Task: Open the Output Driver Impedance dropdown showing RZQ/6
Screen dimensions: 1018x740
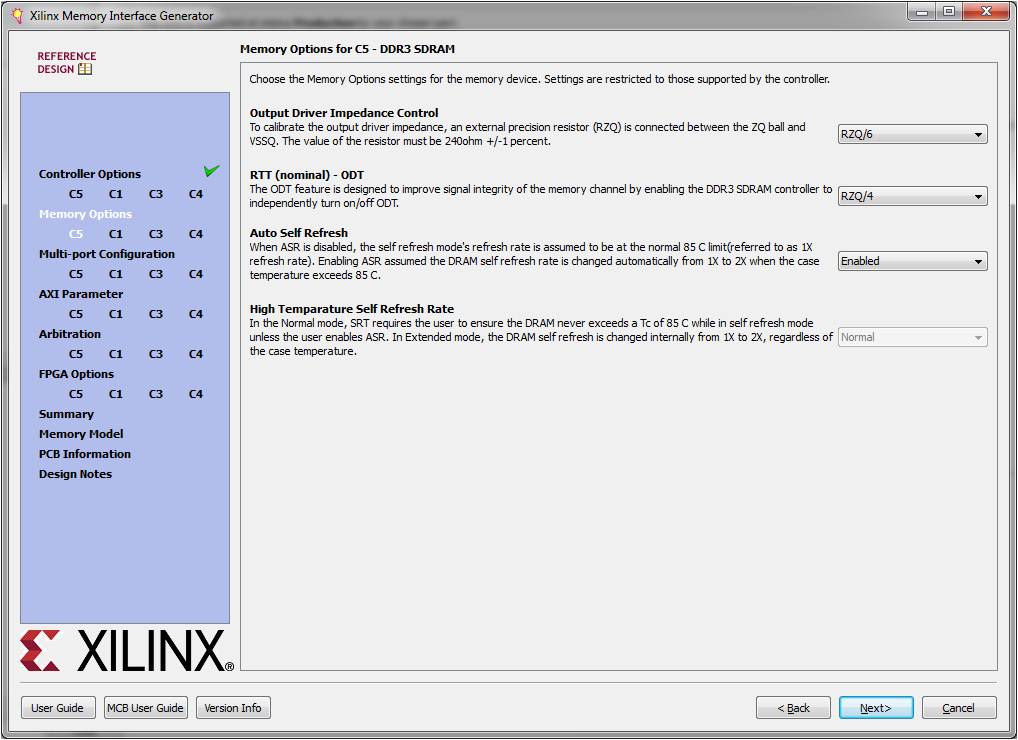Action: pyautogui.click(x=912, y=134)
